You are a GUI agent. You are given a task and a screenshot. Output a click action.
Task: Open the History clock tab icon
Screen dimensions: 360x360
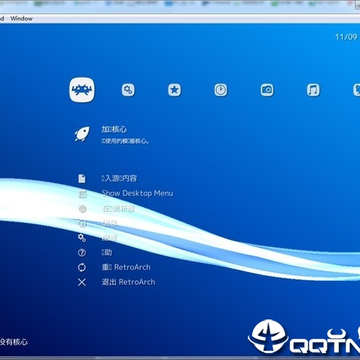click(x=221, y=90)
